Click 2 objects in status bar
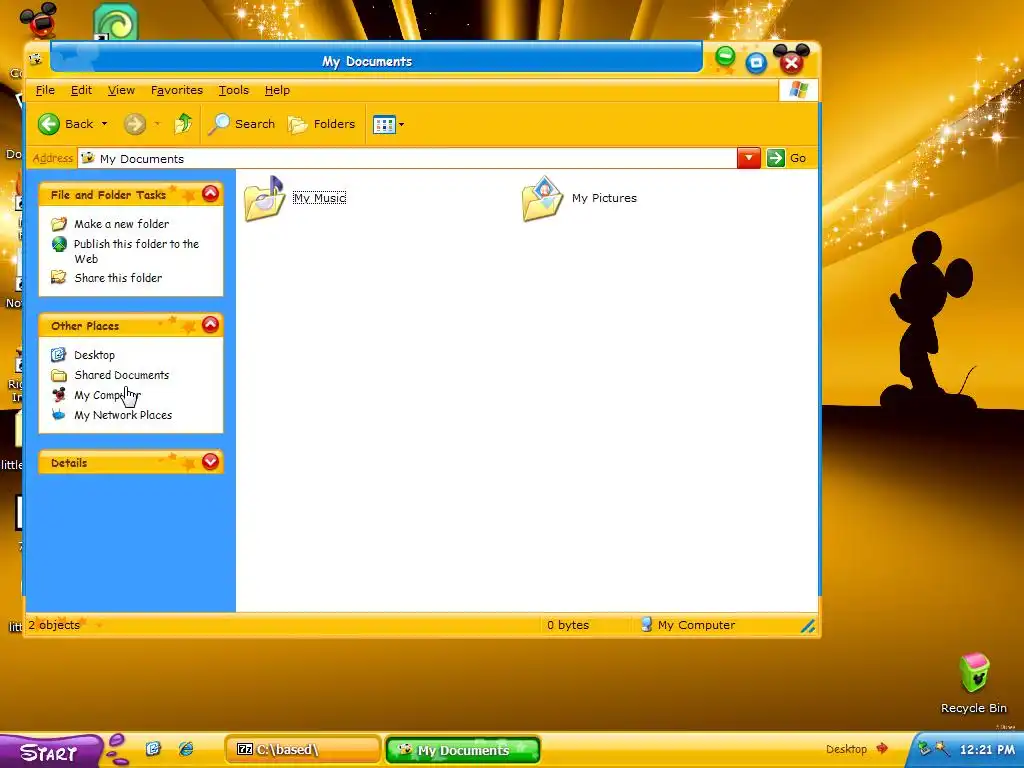 tap(54, 625)
